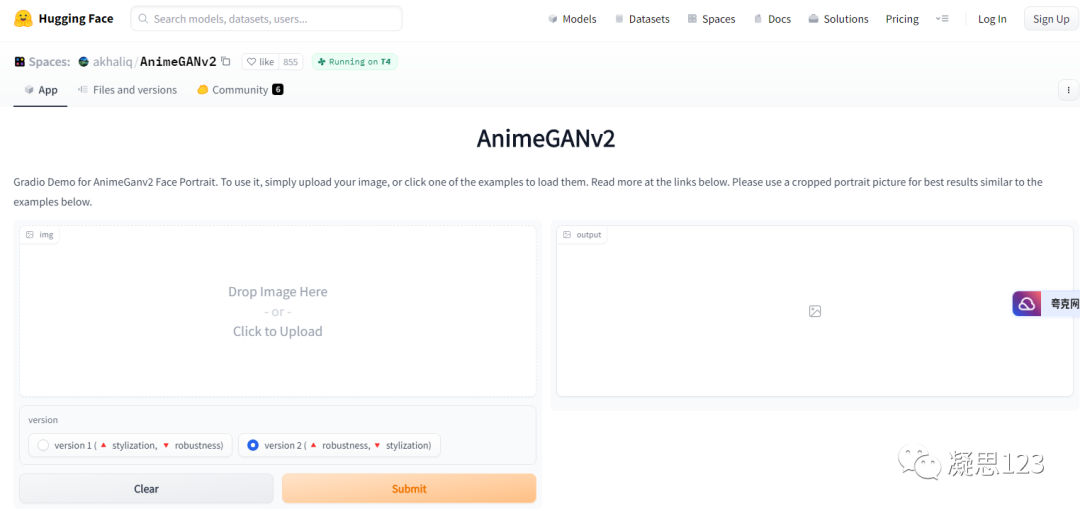Click the heart like icon

[251, 62]
